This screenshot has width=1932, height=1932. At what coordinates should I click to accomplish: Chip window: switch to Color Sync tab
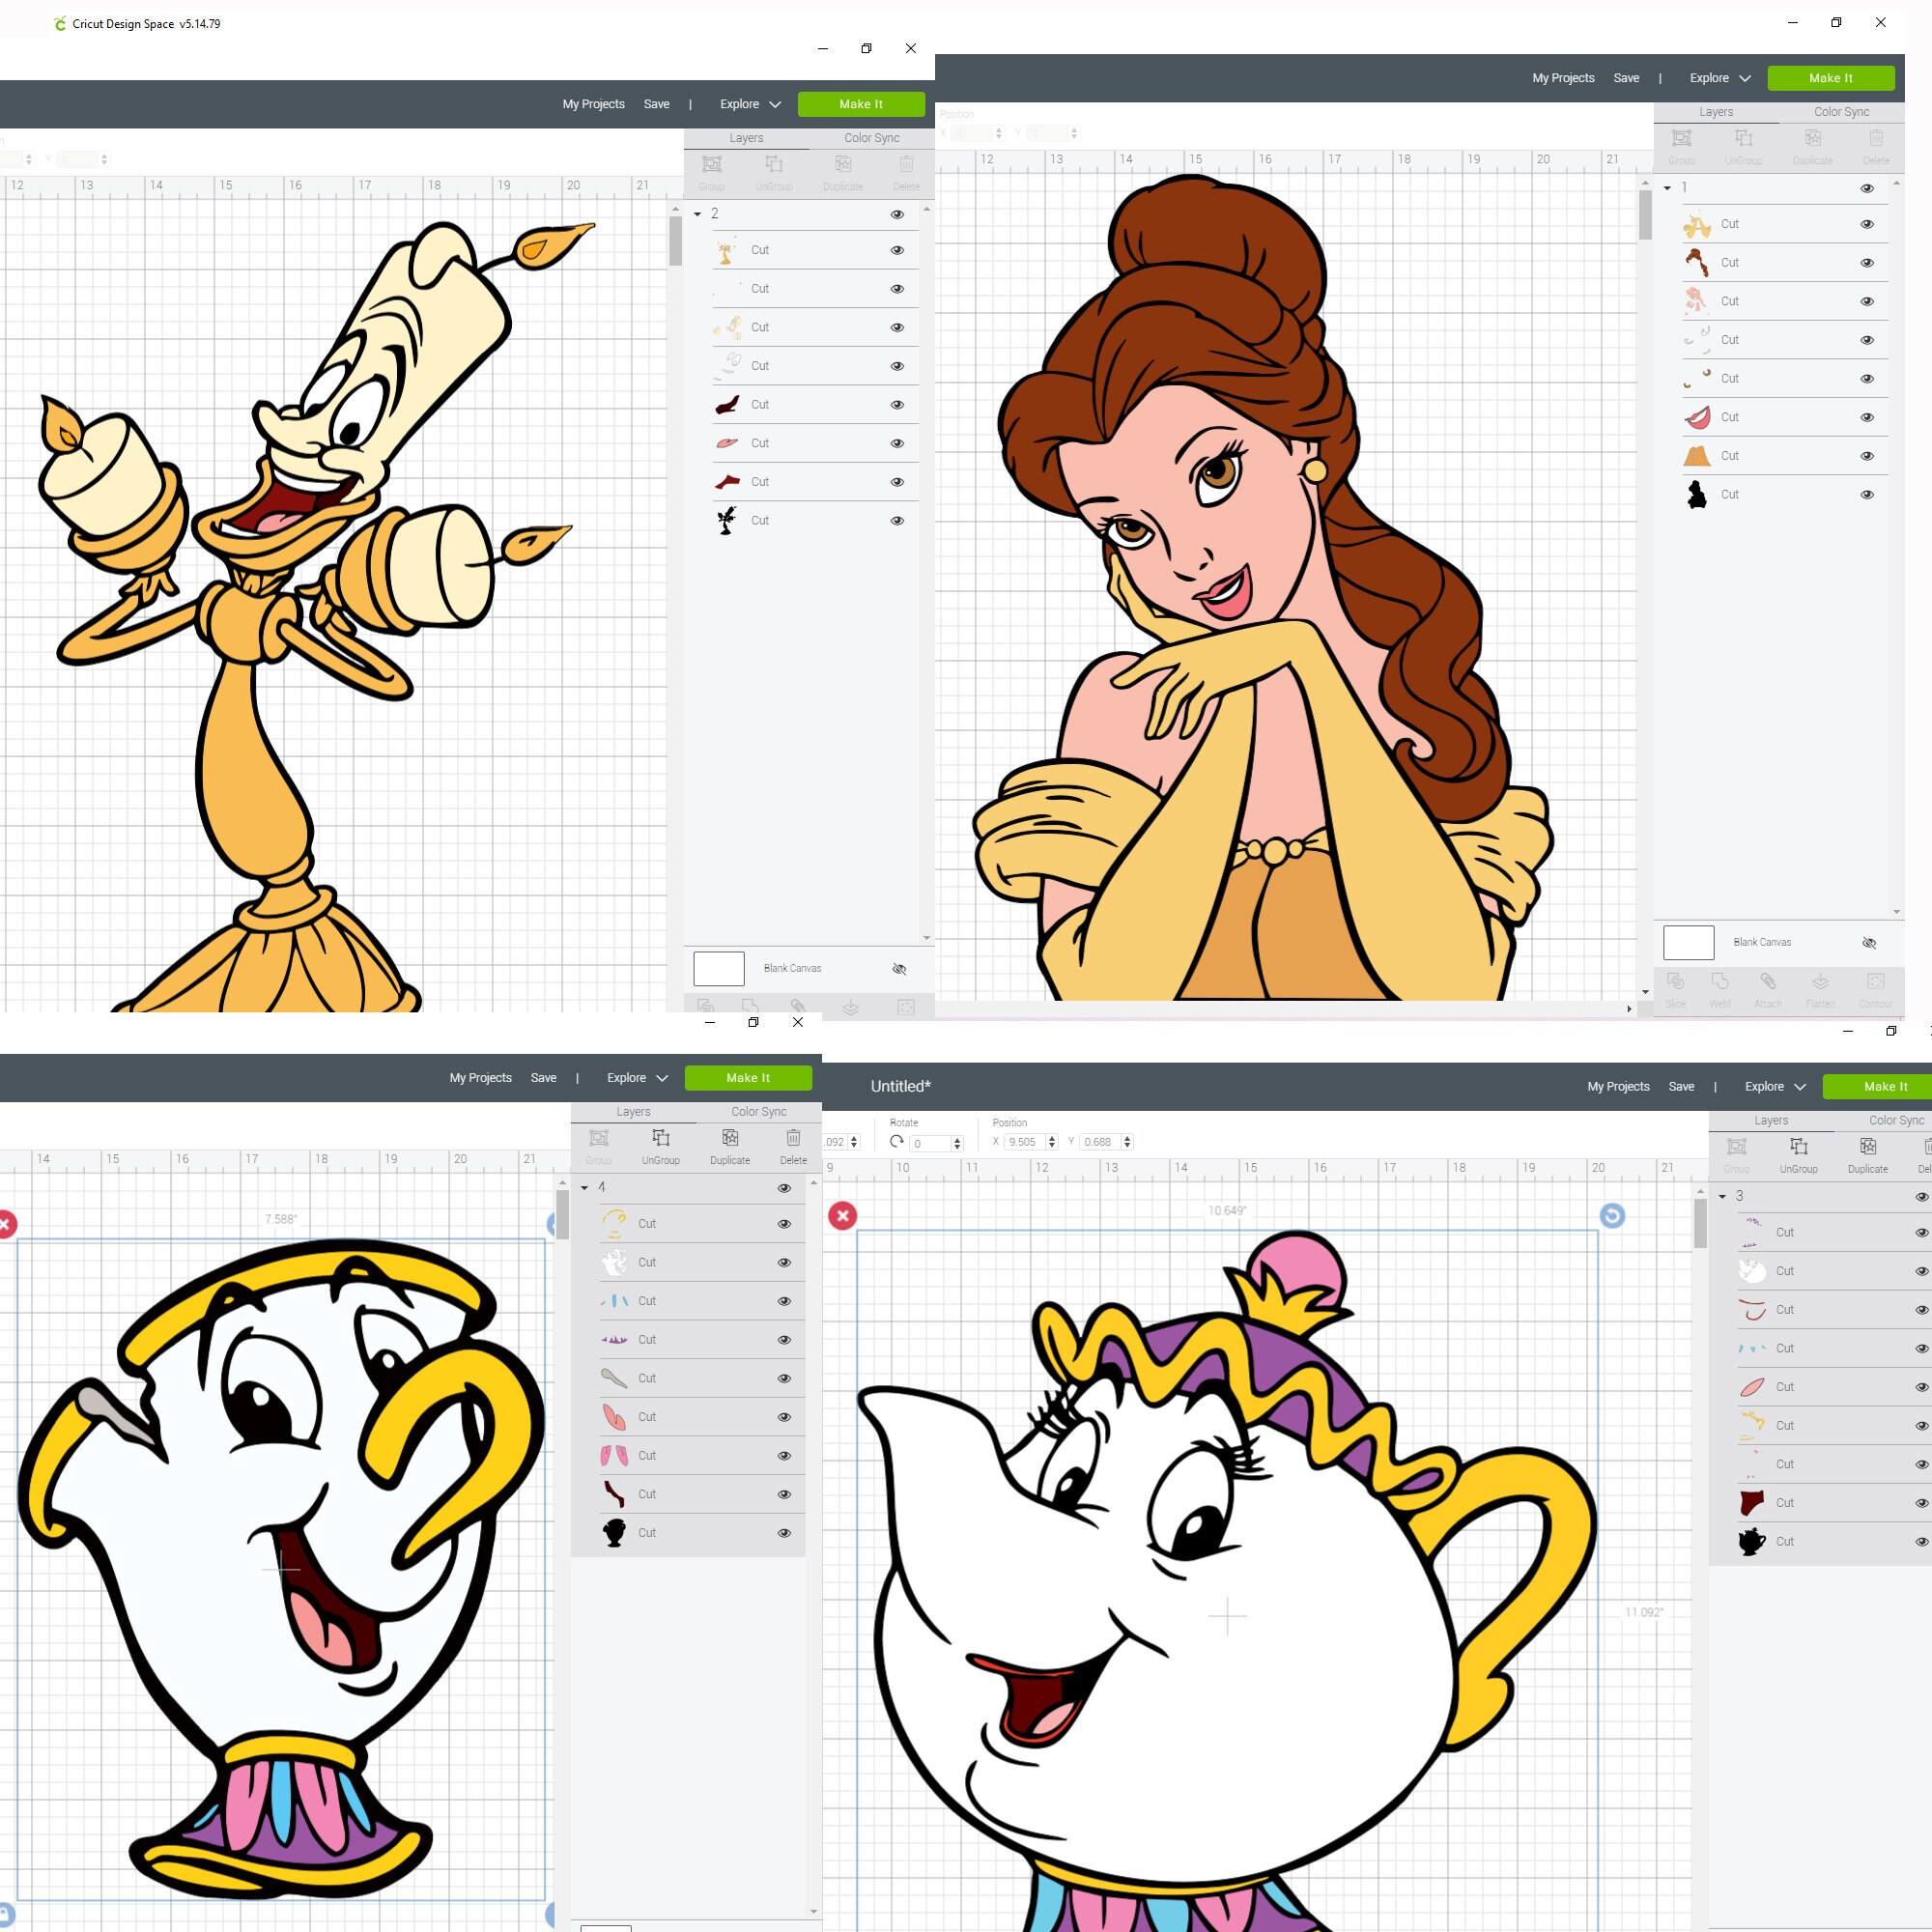(759, 1112)
